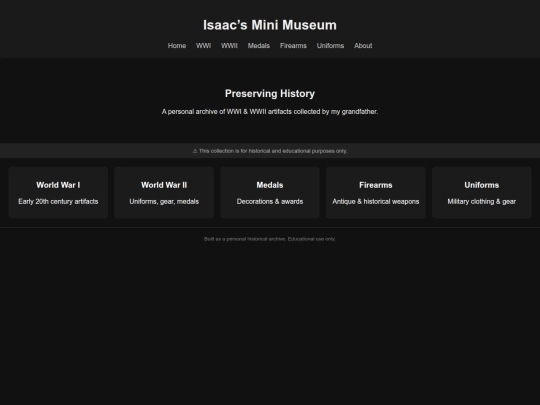Click the educational purposes notice text
The width and height of the screenshot is (540, 405).
tap(273, 151)
